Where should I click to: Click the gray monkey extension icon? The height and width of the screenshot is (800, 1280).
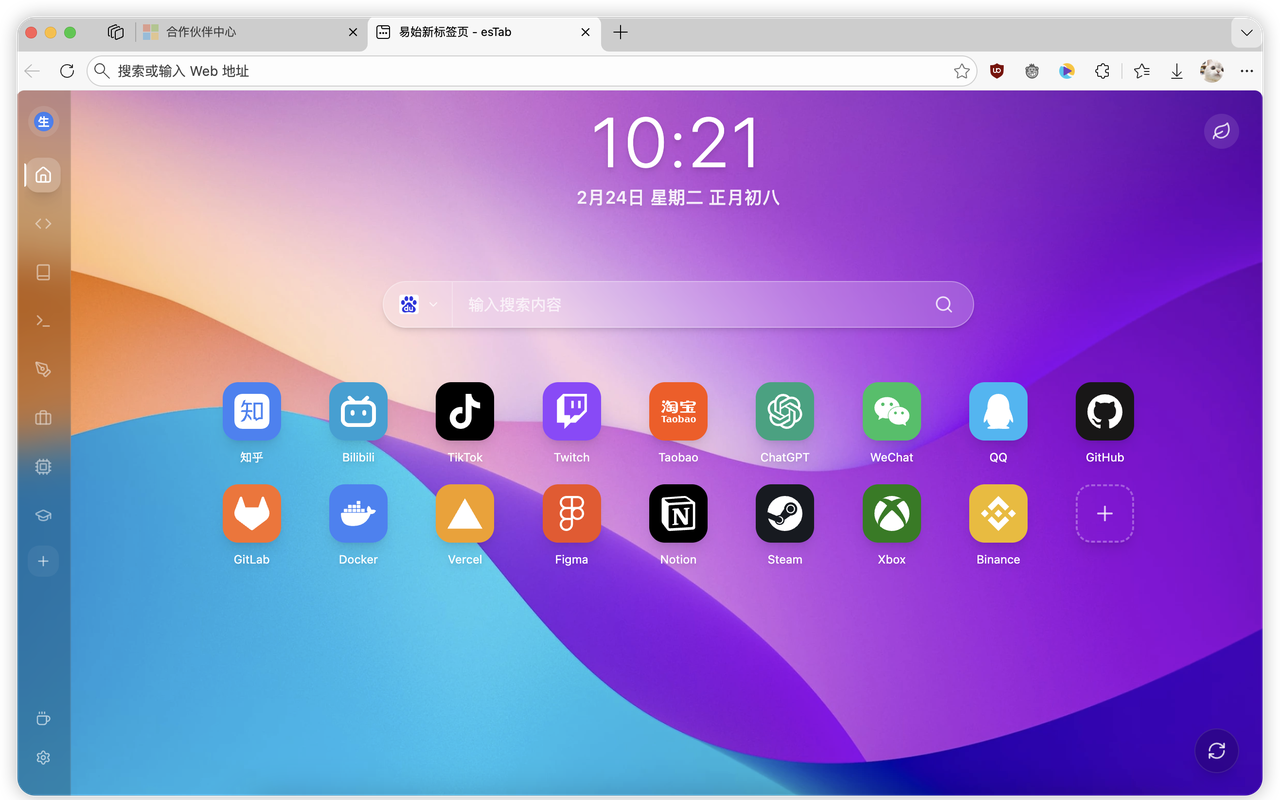[1032, 71]
